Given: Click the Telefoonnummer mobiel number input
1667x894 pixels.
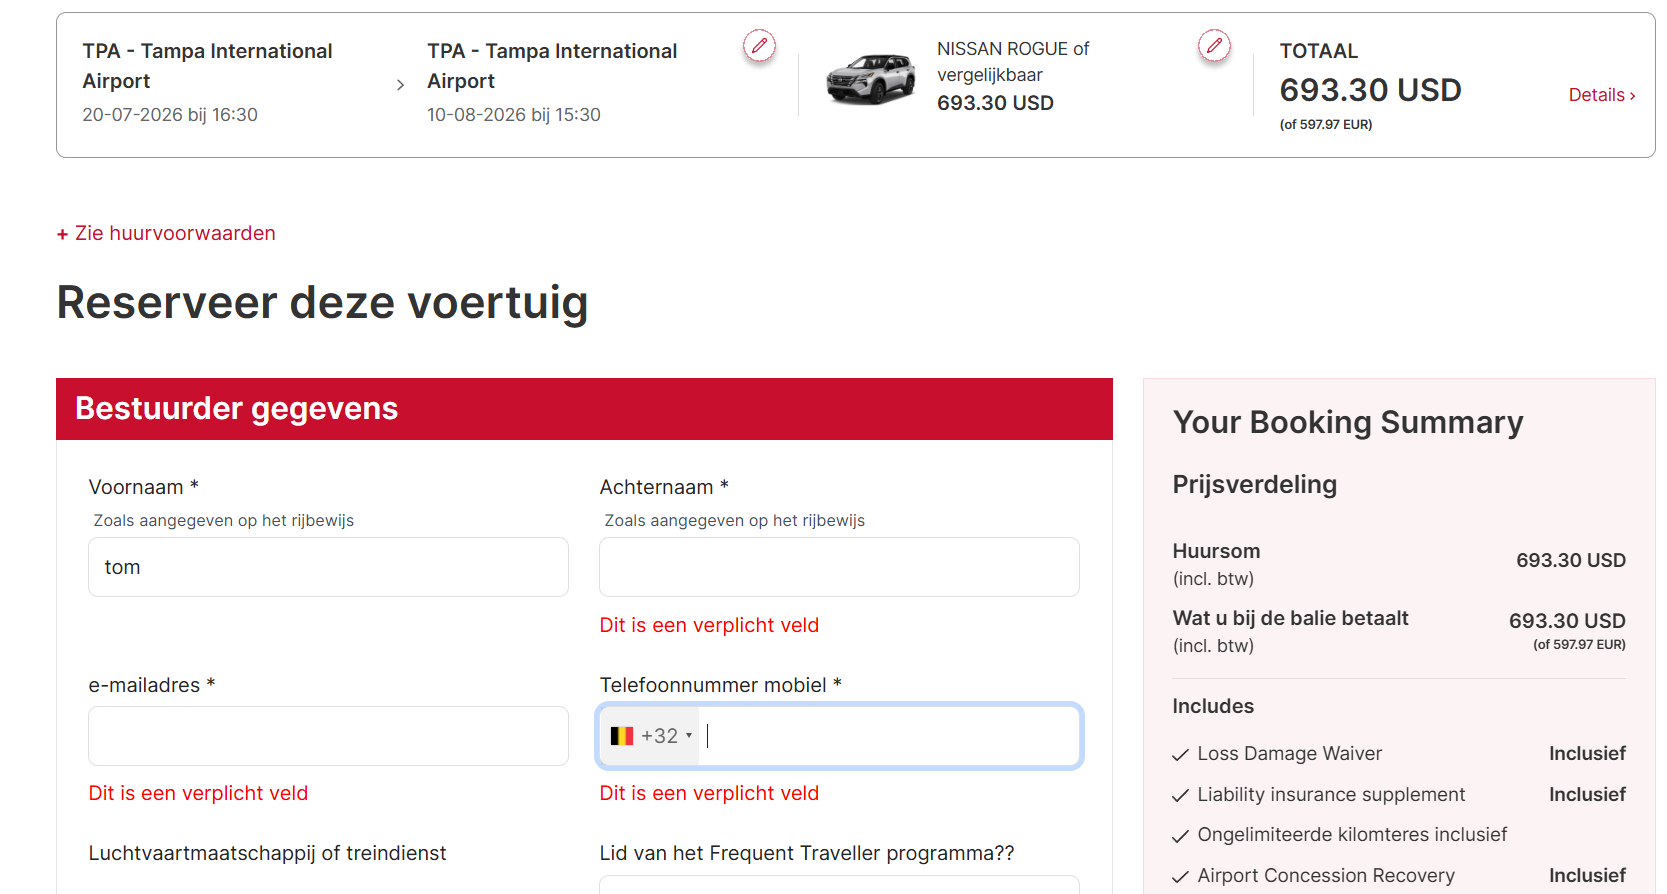Looking at the screenshot, I should [890, 736].
